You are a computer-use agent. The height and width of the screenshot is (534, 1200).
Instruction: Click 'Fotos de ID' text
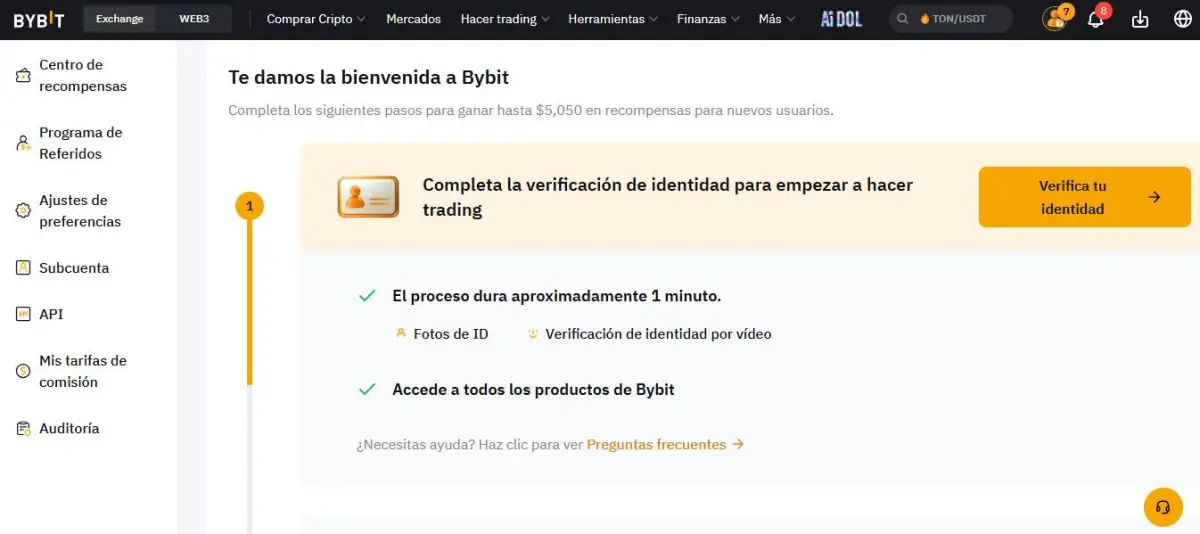pyautogui.click(x=451, y=334)
